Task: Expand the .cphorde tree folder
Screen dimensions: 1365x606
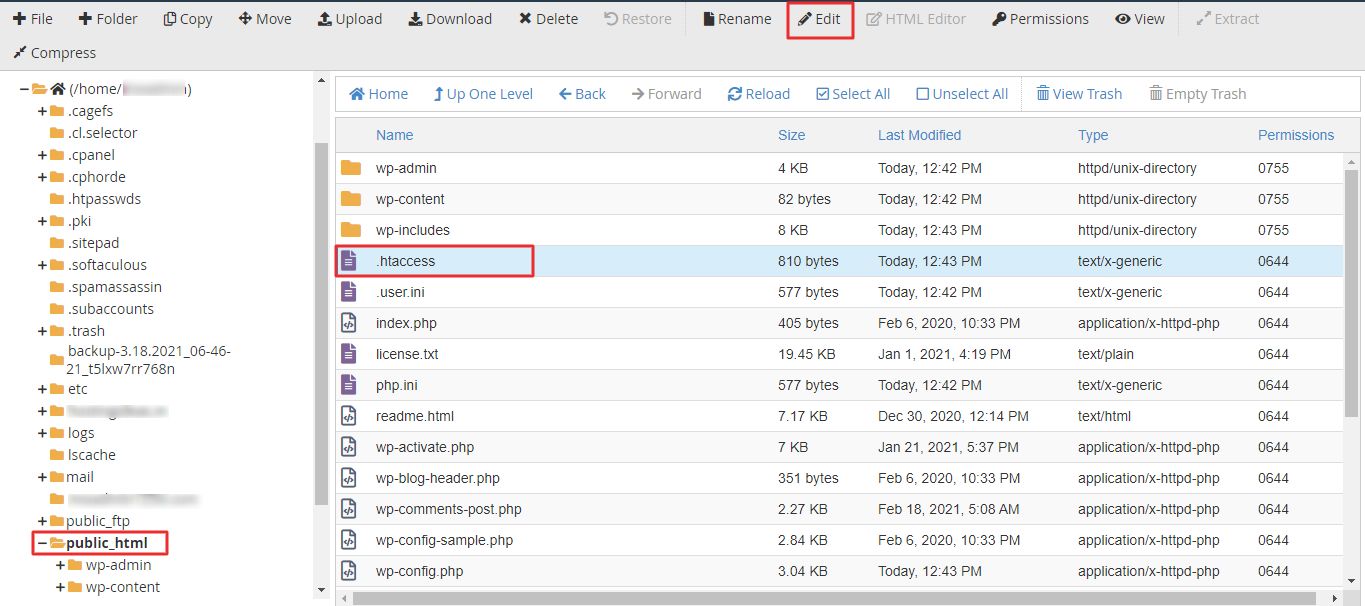Action: 42,177
